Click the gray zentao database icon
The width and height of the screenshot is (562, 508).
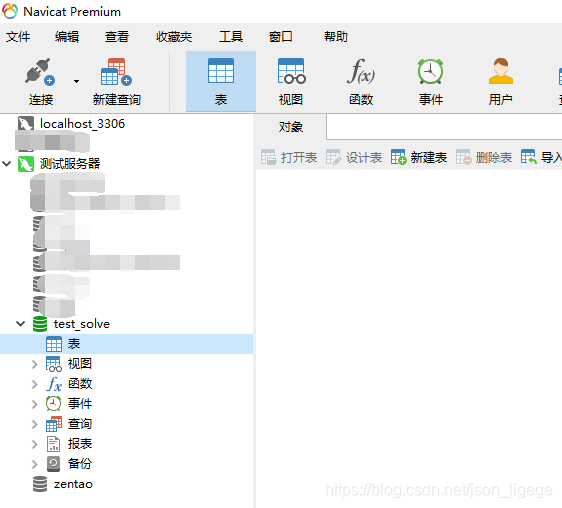pos(40,484)
